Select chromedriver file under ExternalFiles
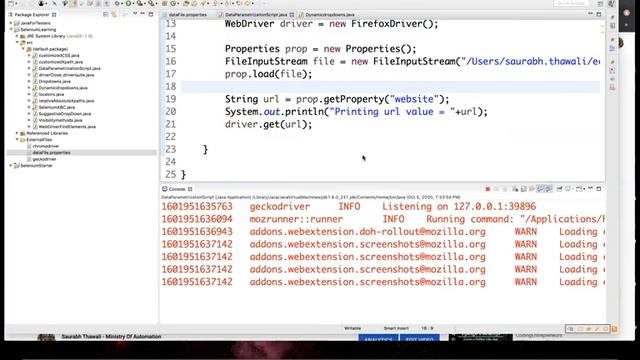 click(x=46, y=146)
